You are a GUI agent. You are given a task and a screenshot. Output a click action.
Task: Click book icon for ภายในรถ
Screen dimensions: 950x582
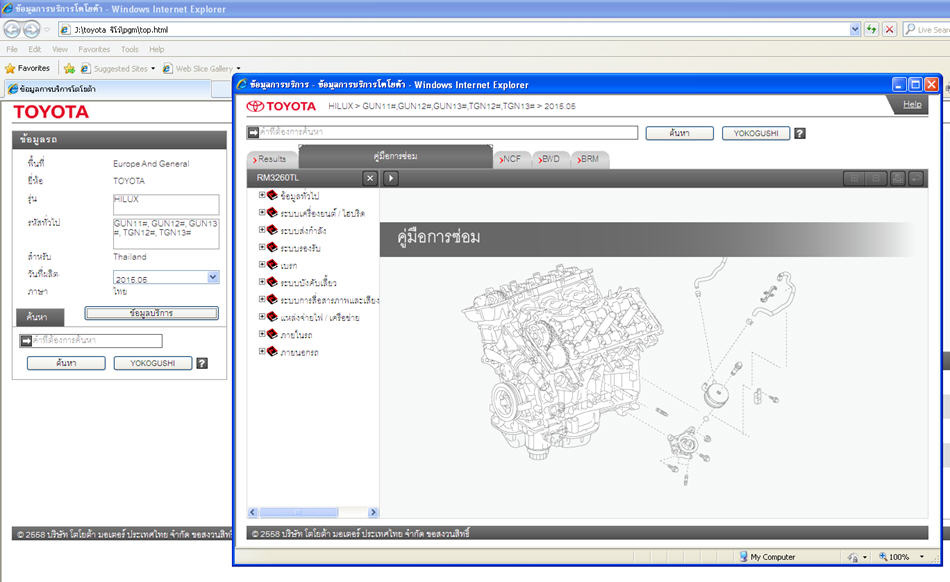272,334
